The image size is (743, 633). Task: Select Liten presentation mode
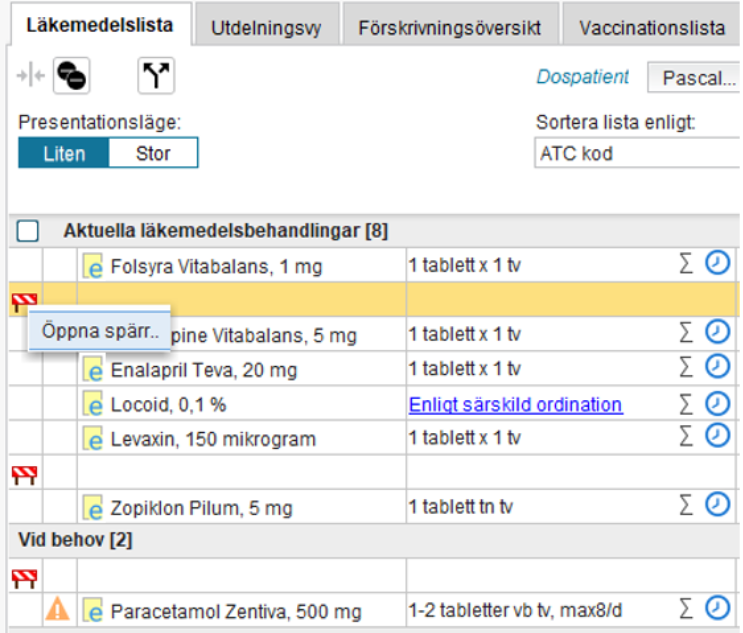point(64,153)
